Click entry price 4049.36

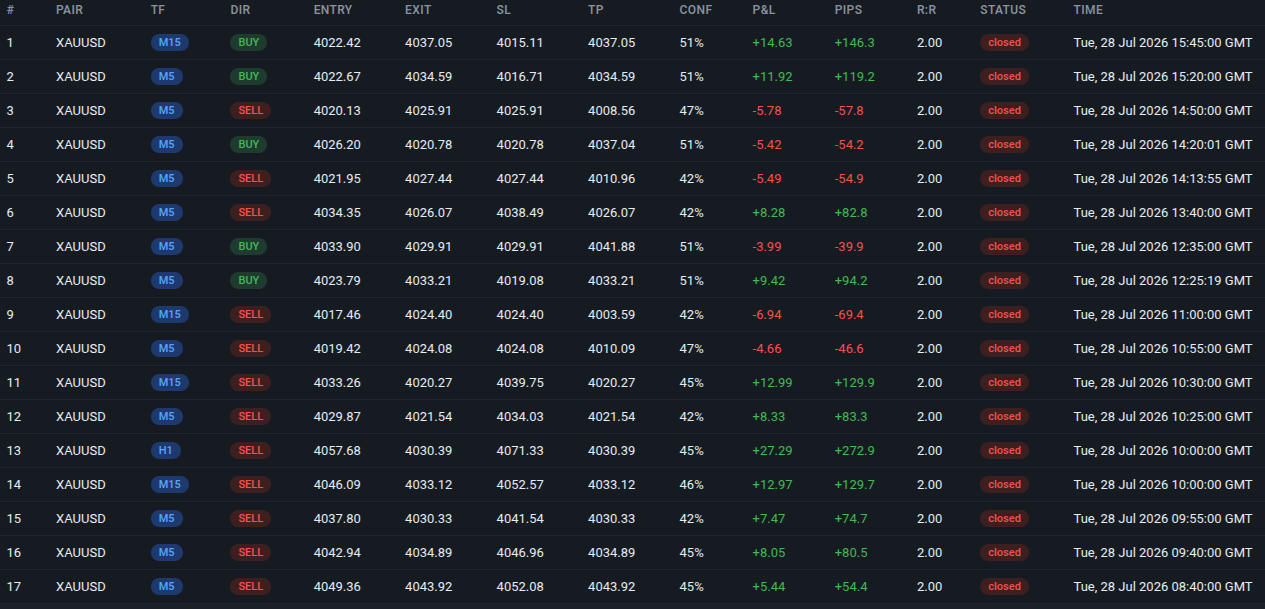pyautogui.click(x=337, y=587)
